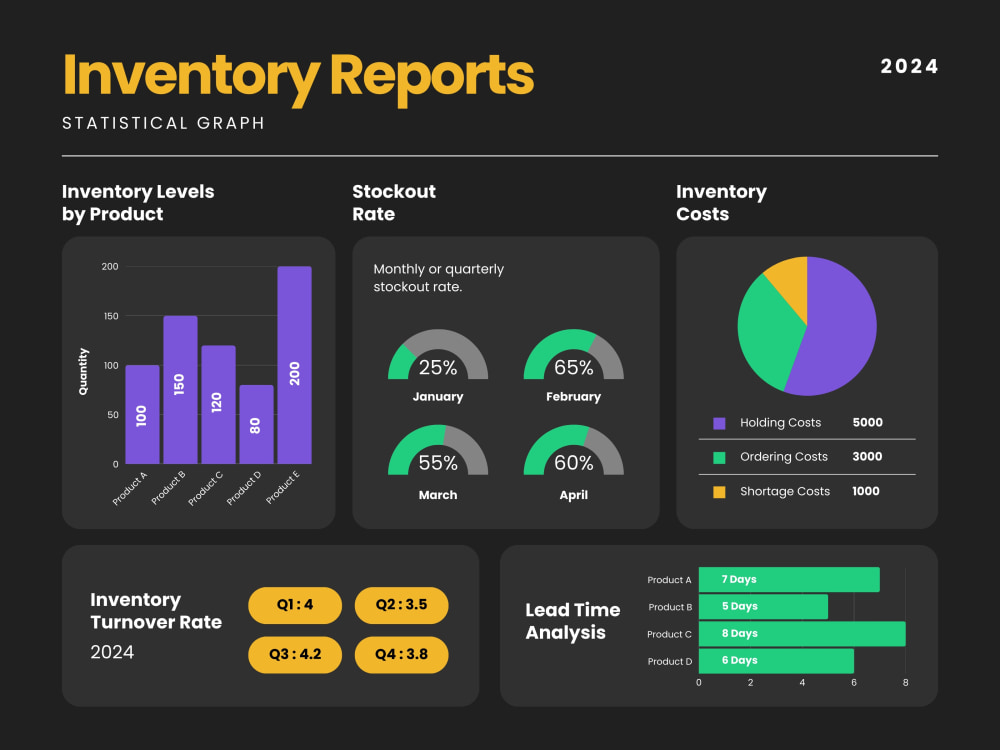Select the Product E bar labeled 200
Viewport: 1000px width, 750px height.
coord(295,365)
